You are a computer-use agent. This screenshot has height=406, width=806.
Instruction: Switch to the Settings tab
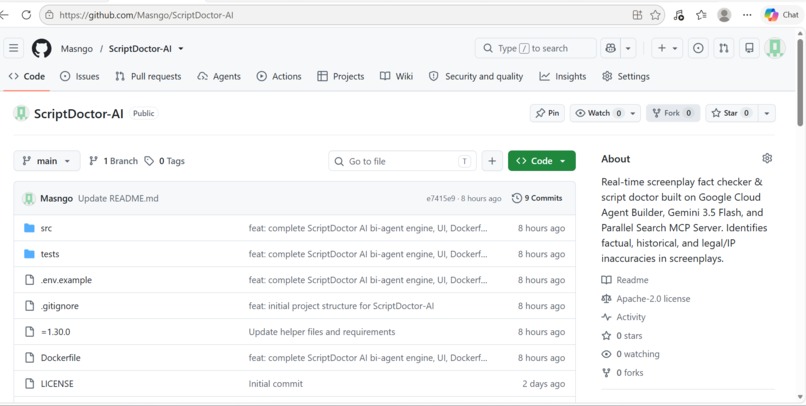click(626, 76)
